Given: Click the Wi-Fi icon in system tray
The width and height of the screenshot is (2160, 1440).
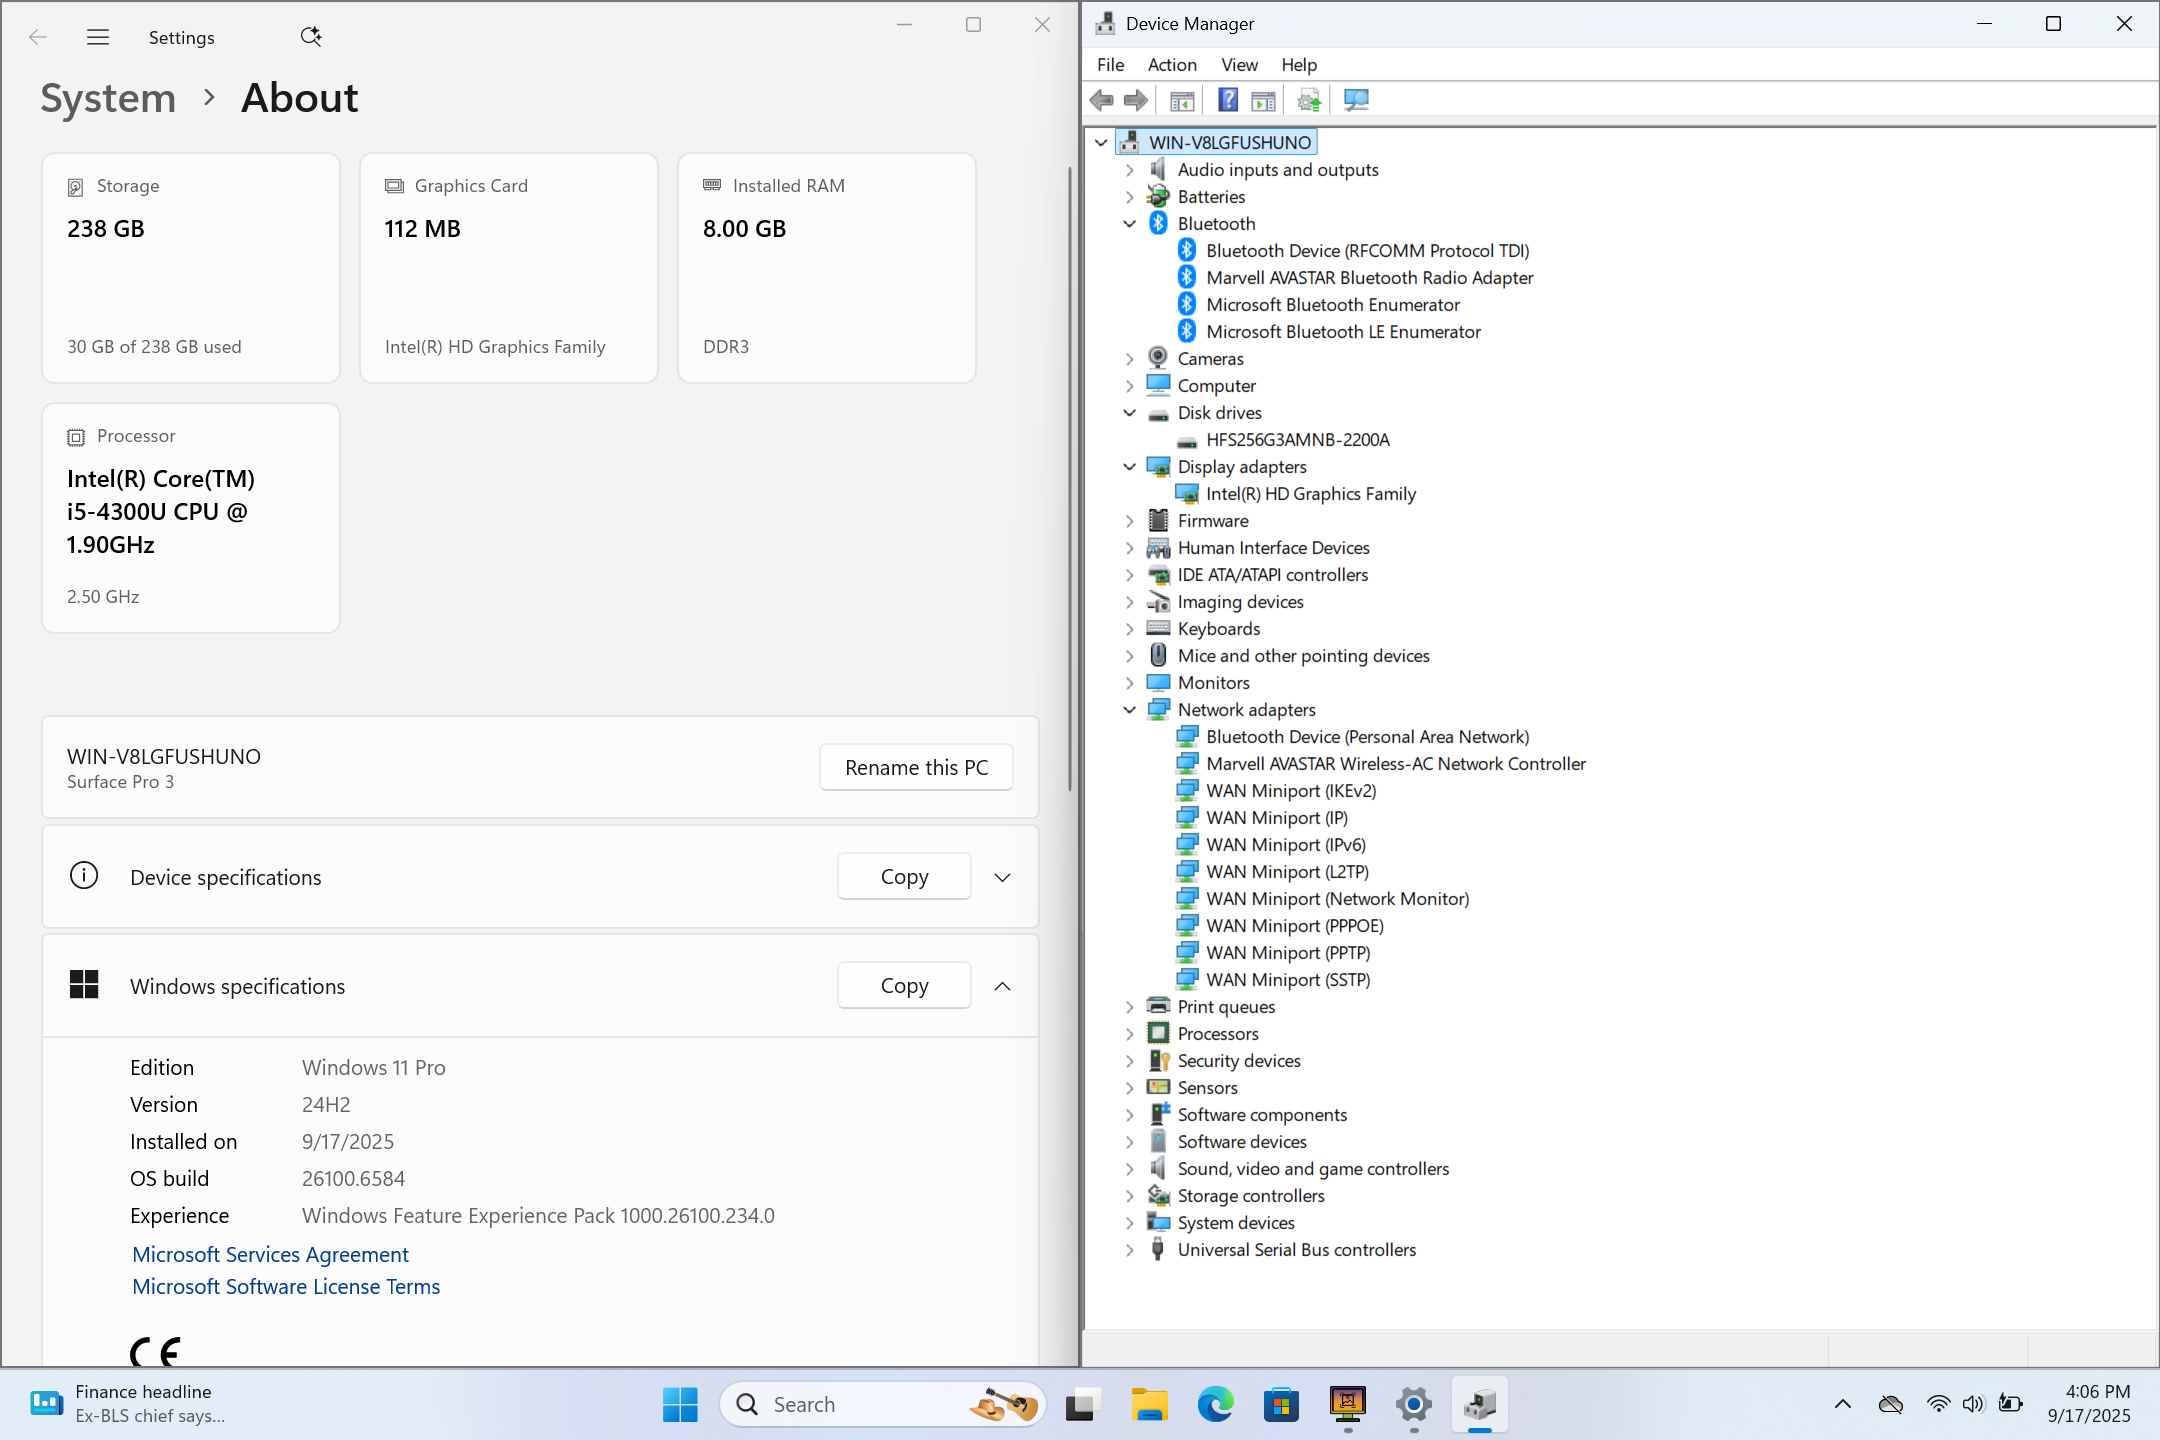Looking at the screenshot, I should [1938, 1404].
